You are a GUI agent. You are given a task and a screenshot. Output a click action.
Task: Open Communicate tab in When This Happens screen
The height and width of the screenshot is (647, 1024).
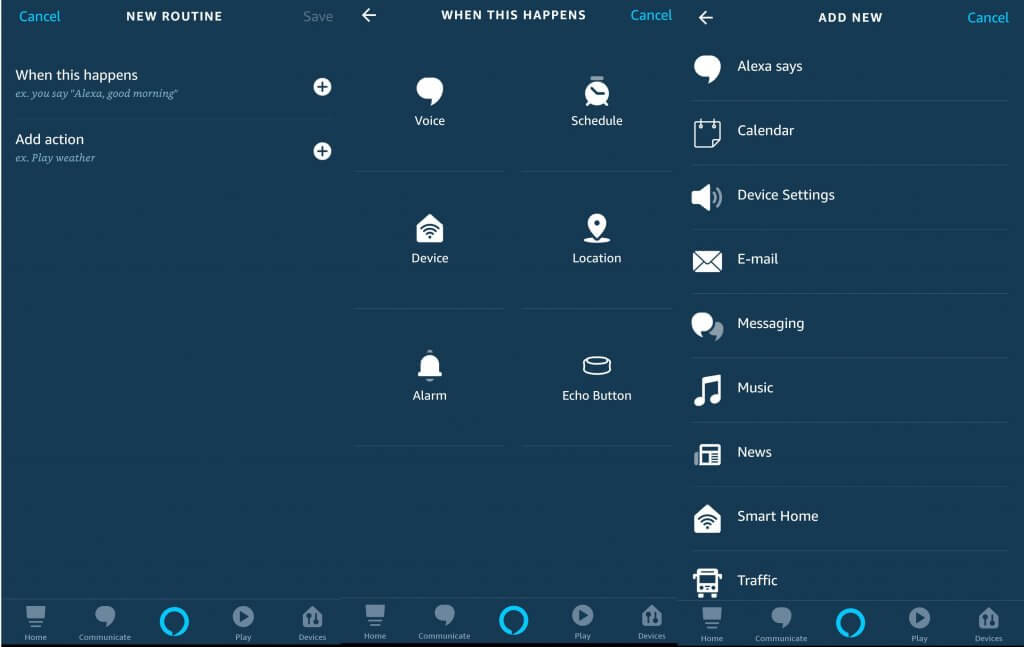click(444, 622)
